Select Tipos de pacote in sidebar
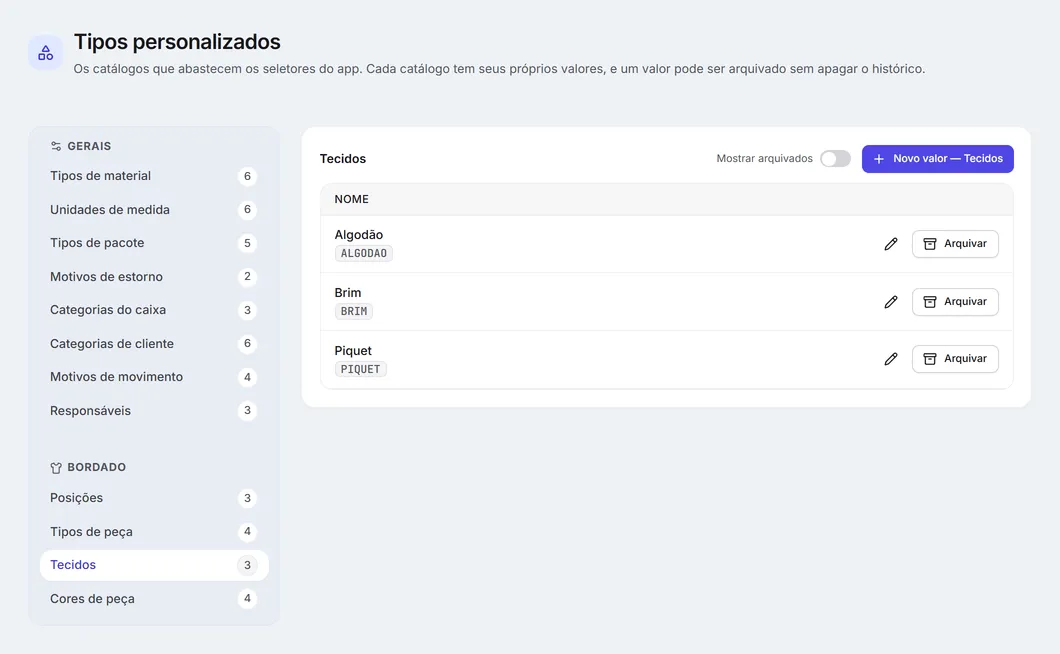This screenshot has height=654, width=1060. 154,243
